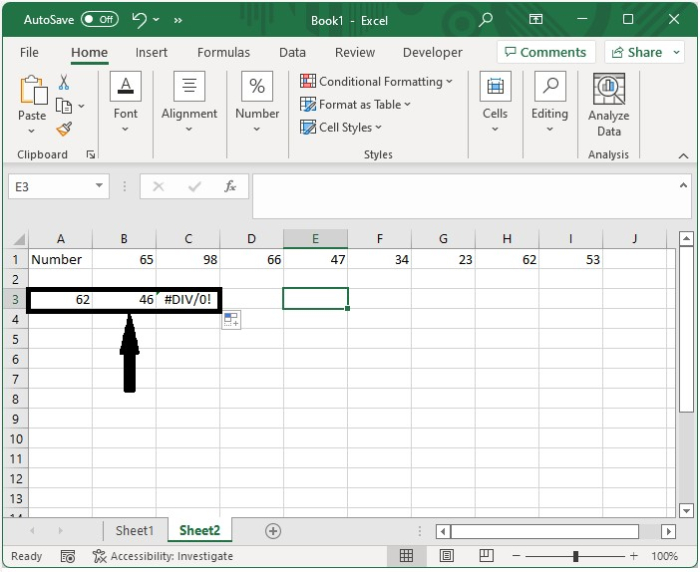The width and height of the screenshot is (700, 572).
Task: Select cell A1 containing Number
Action: pos(60,259)
